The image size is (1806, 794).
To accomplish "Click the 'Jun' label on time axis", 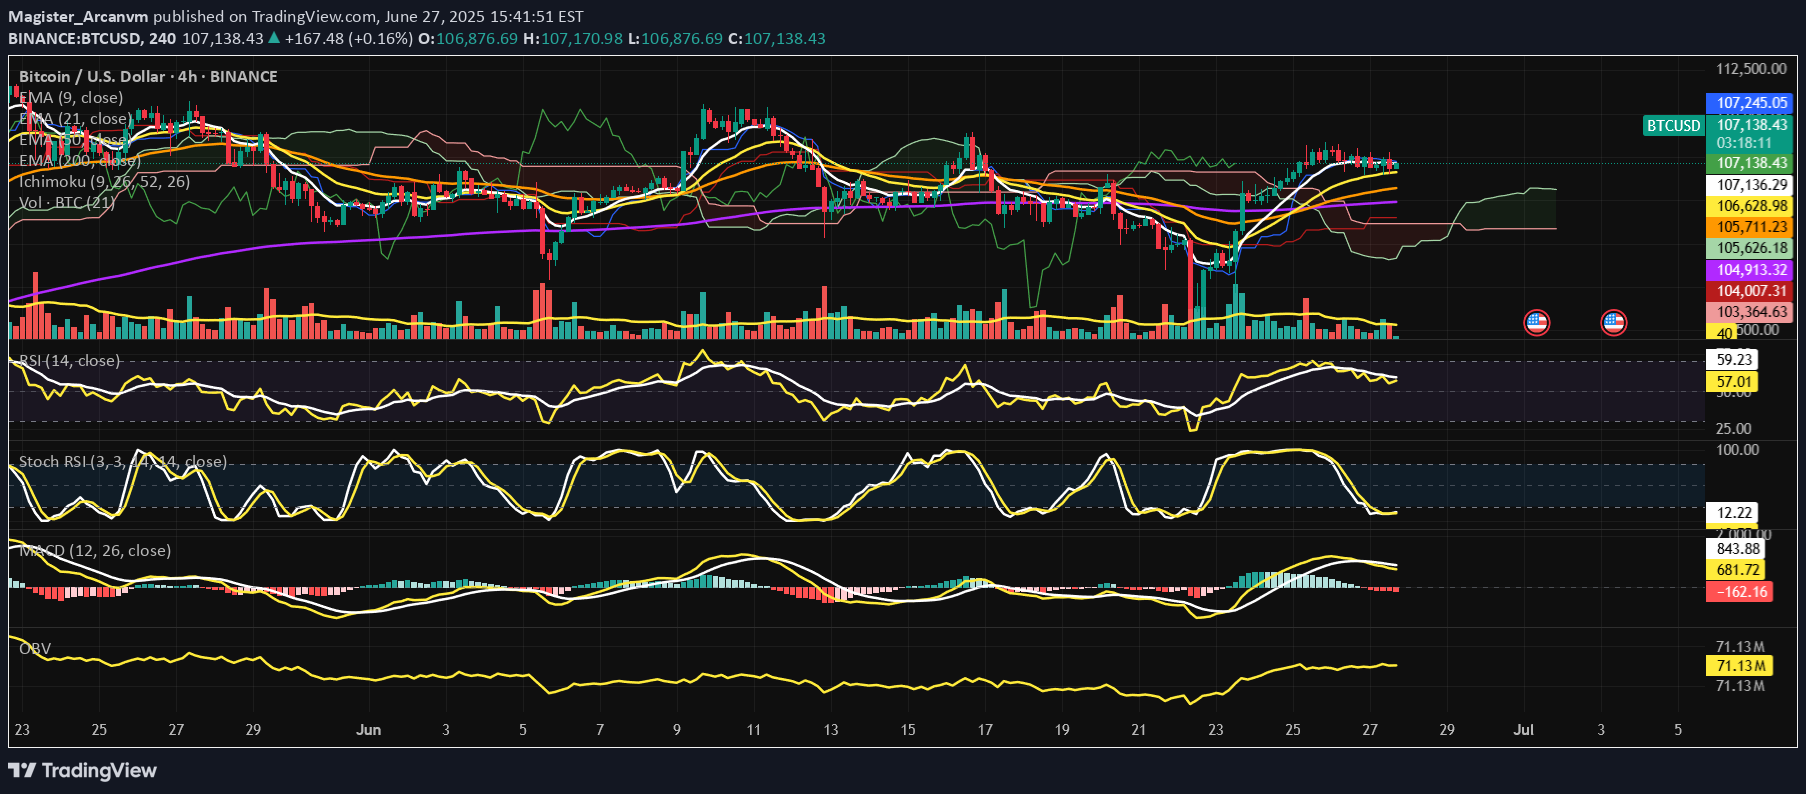I will (x=368, y=730).
